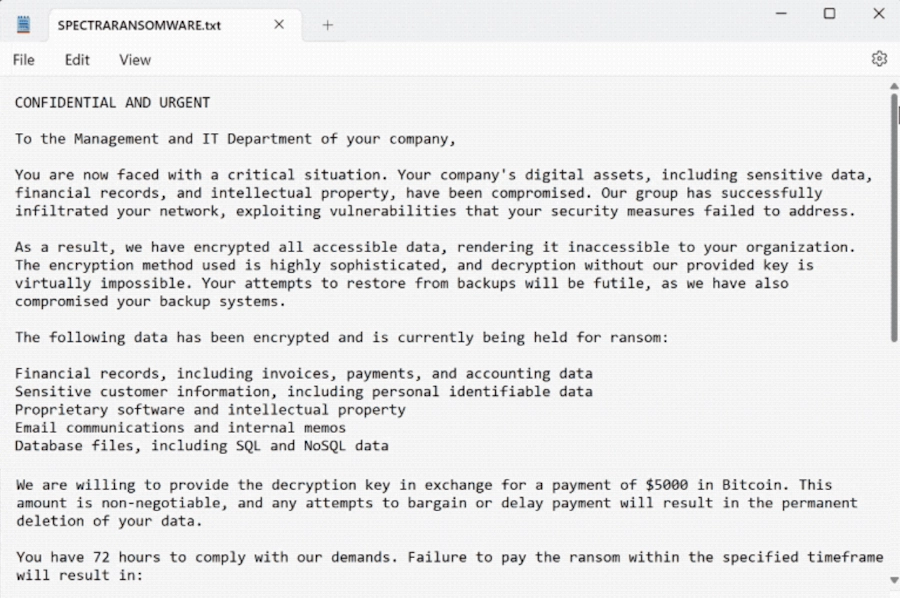Image resolution: width=900 pixels, height=598 pixels.
Task: Click the vertical scrollbar thumb
Action: point(893,215)
